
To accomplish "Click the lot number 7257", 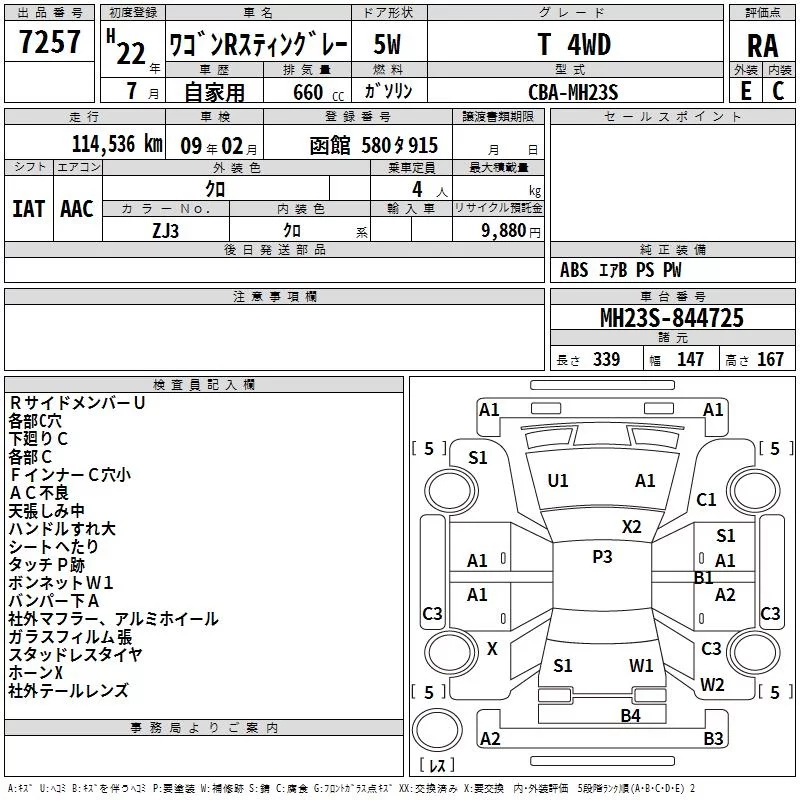I will [x=49, y=42].
